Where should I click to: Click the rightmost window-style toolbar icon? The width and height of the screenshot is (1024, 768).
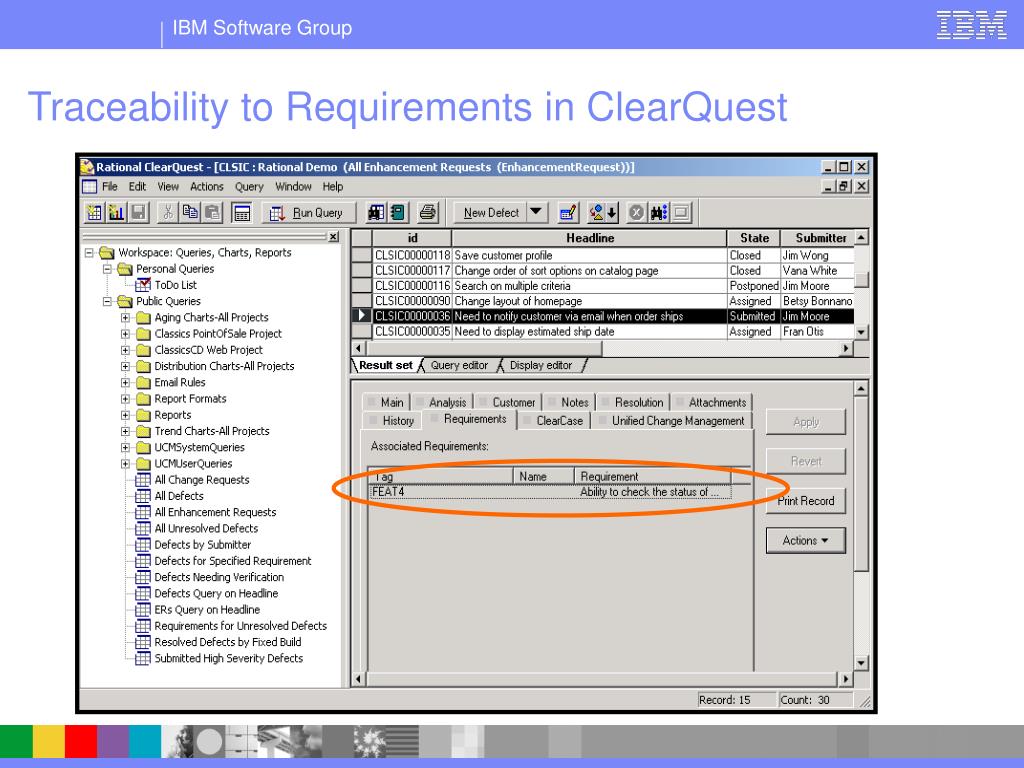[681, 213]
